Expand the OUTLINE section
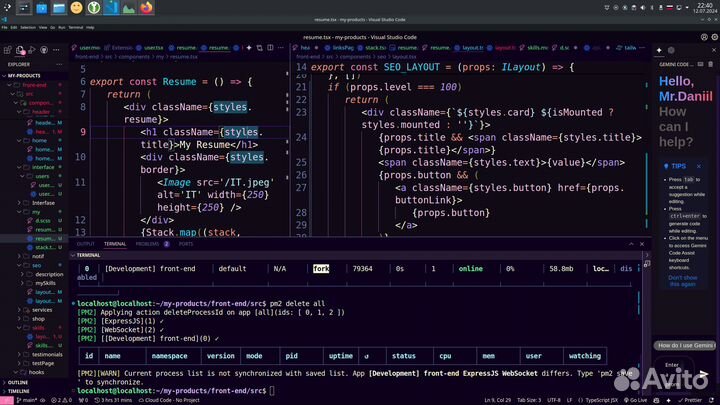The image size is (720, 405). (17, 382)
